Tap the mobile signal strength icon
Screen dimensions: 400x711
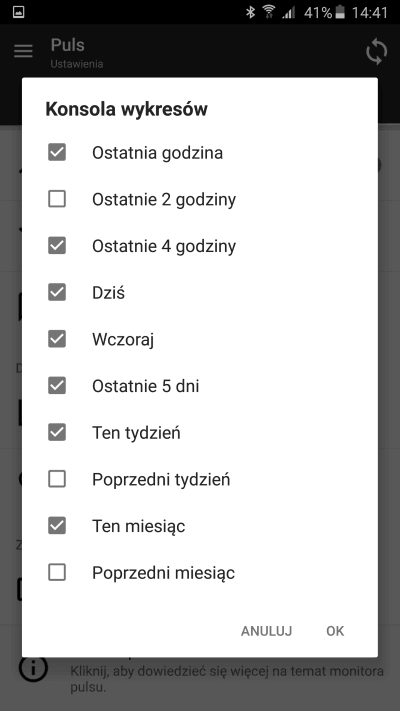288,12
